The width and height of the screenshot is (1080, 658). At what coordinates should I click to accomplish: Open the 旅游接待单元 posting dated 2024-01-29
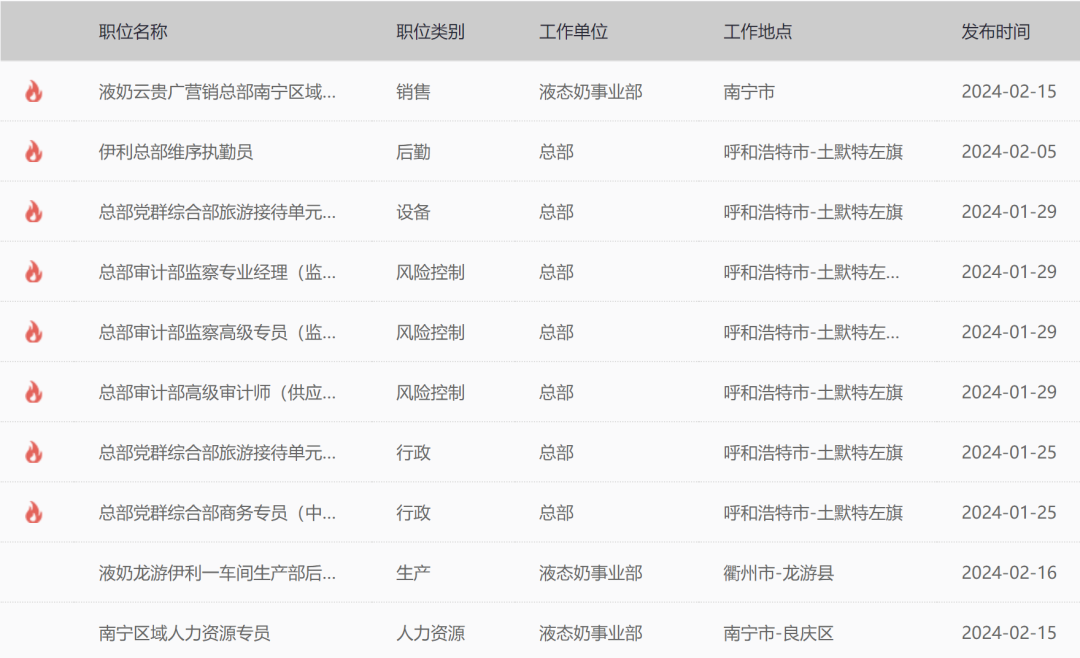coord(217,212)
